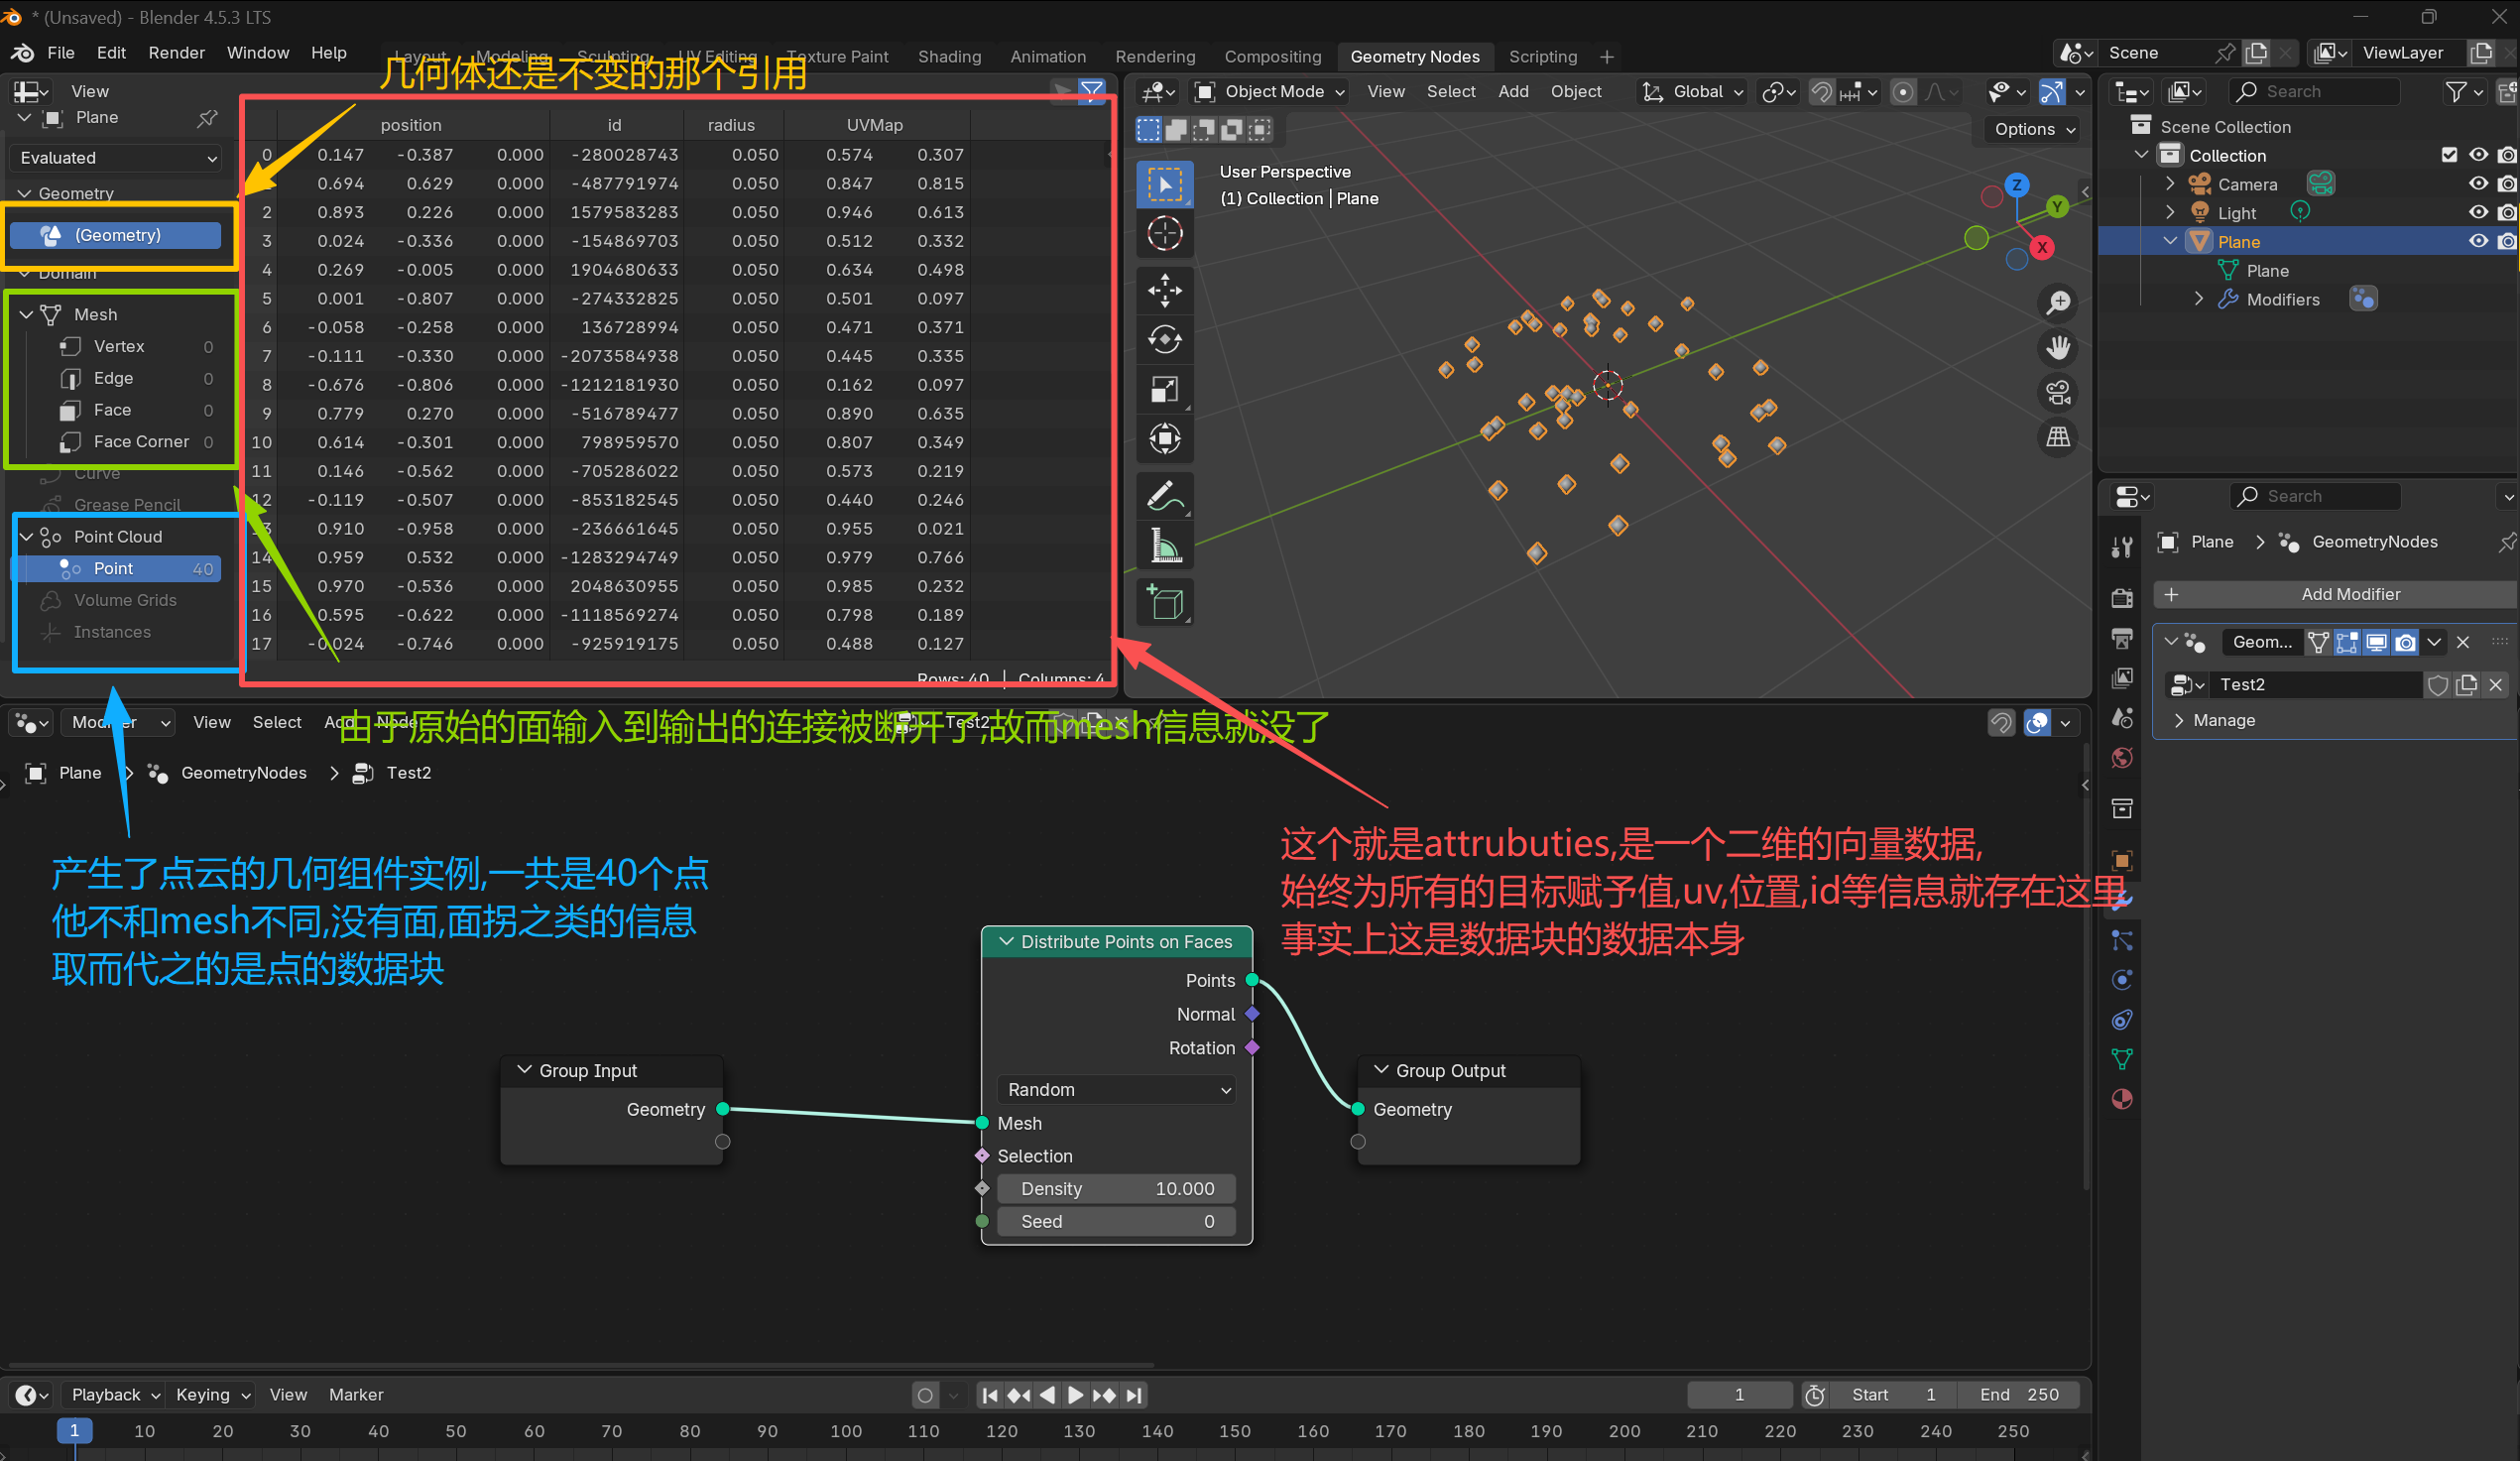The height and width of the screenshot is (1461, 2520).
Task: Click the Density value field
Action: coord(1116,1189)
